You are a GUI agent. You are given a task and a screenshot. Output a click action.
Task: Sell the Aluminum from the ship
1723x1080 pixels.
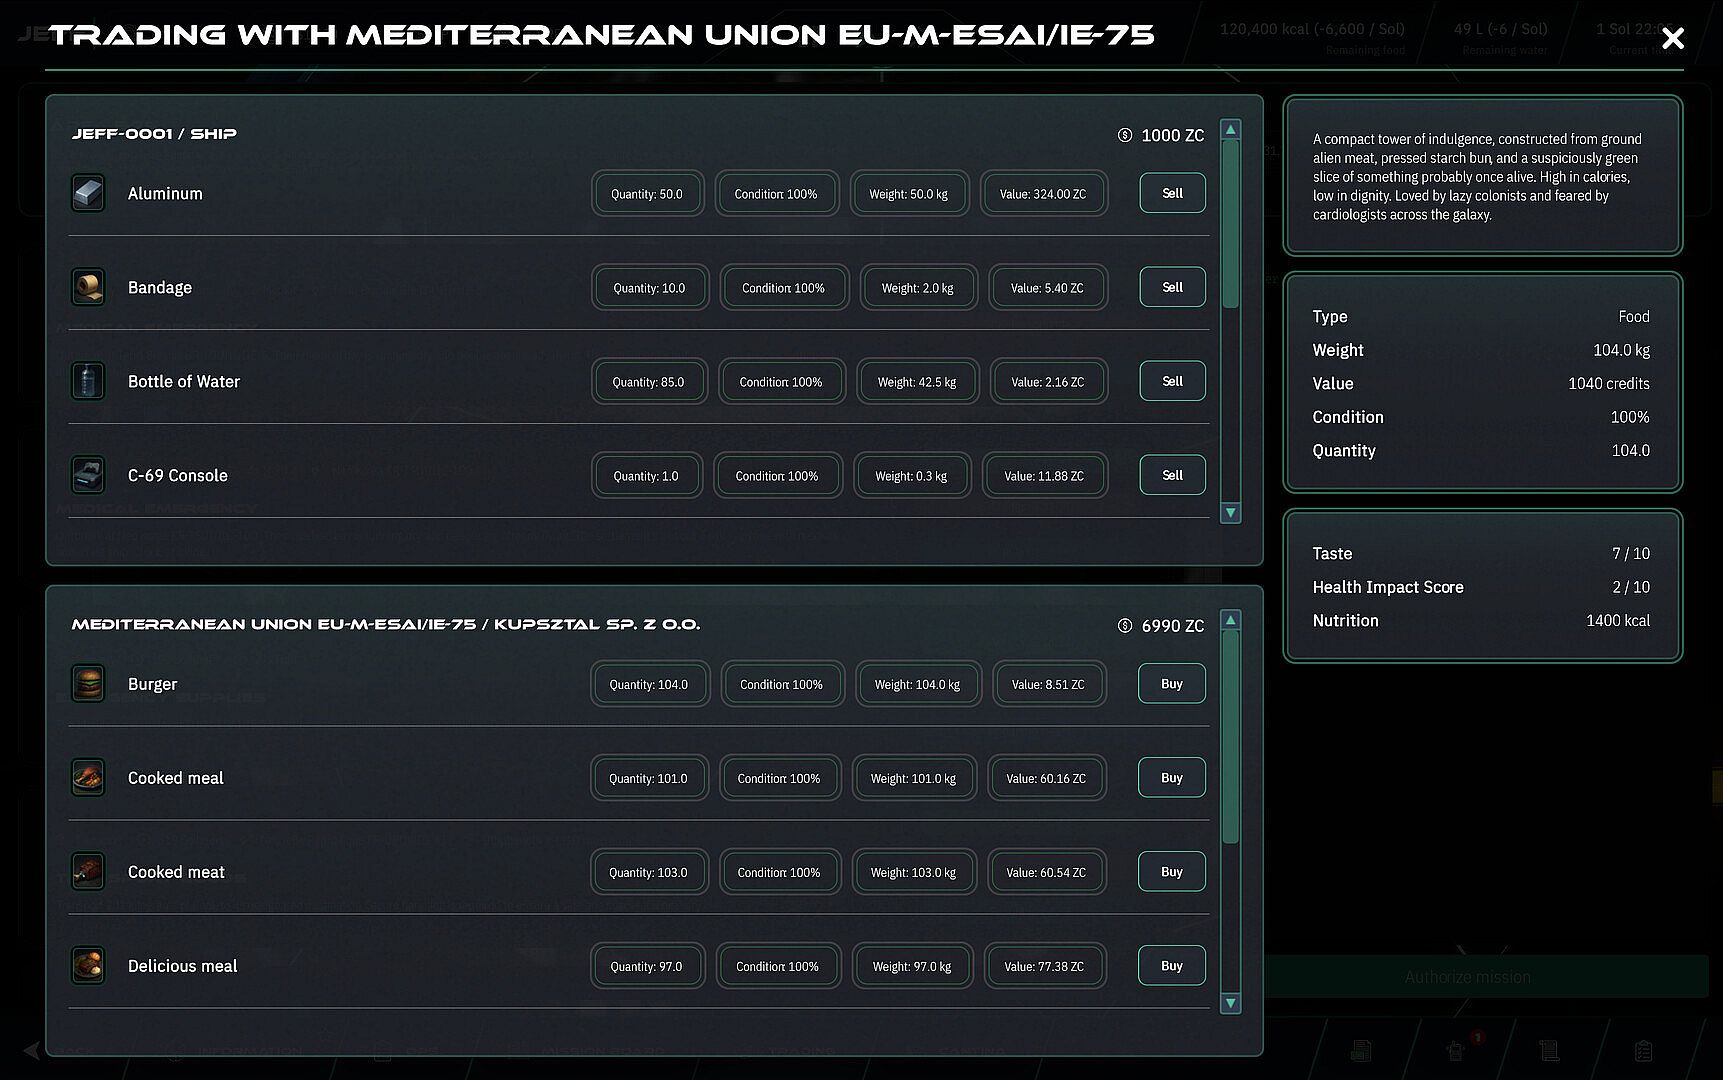tap(1172, 193)
